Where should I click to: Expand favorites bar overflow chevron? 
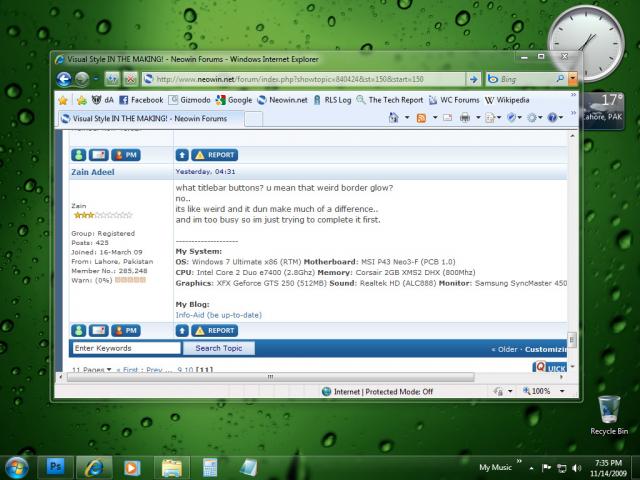(573, 95)
